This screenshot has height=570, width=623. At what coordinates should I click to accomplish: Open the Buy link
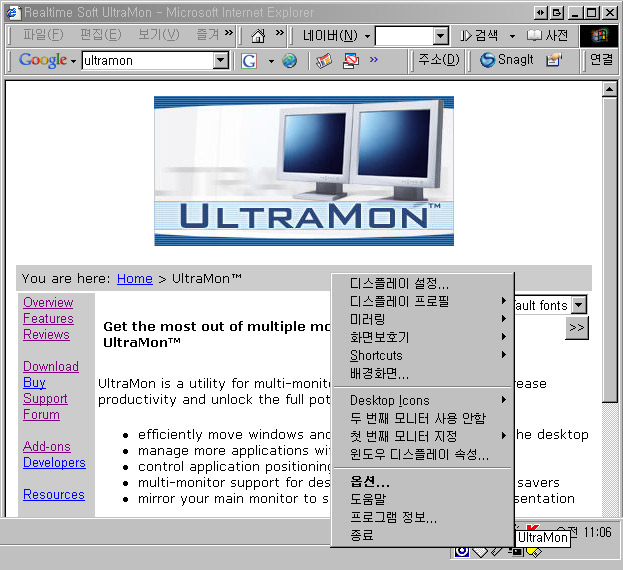(x=34, y=383)
